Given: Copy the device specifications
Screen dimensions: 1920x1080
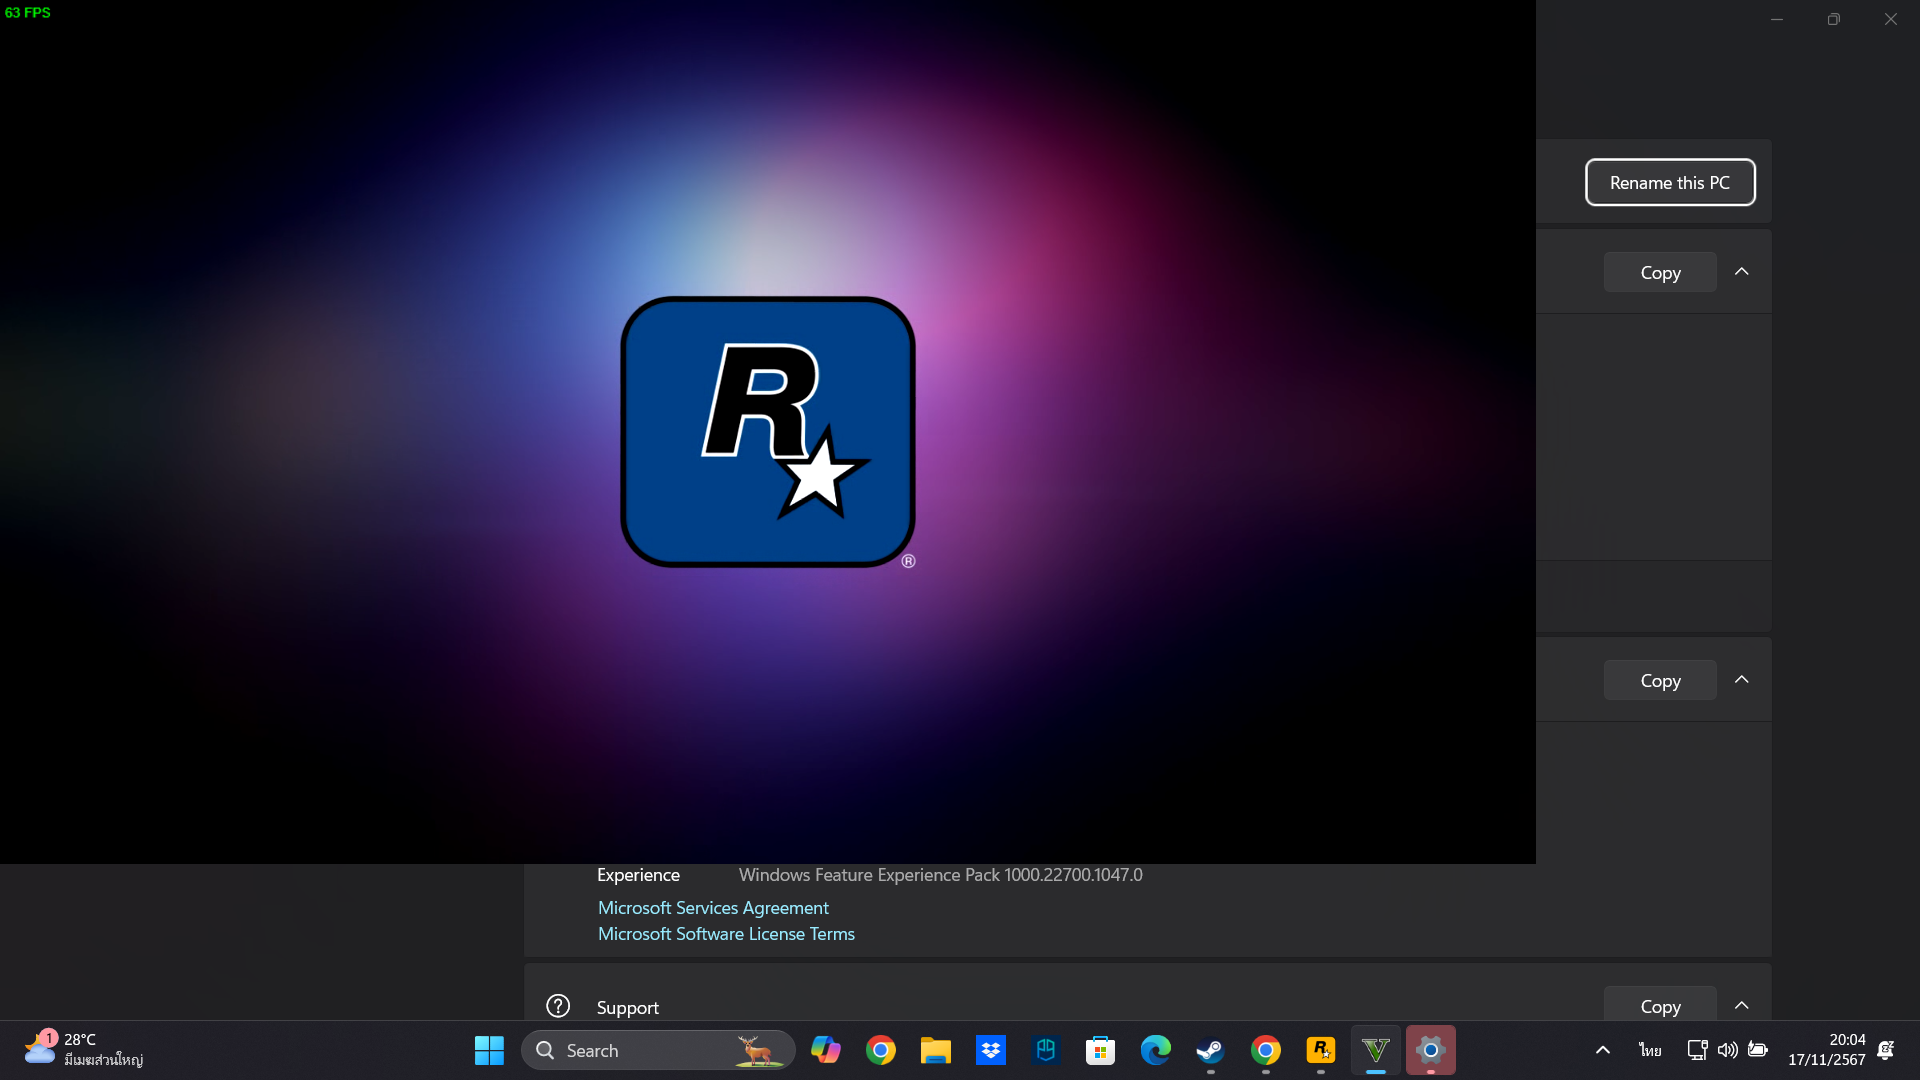Looking at the screenshot, I should tap(1660, 272).
